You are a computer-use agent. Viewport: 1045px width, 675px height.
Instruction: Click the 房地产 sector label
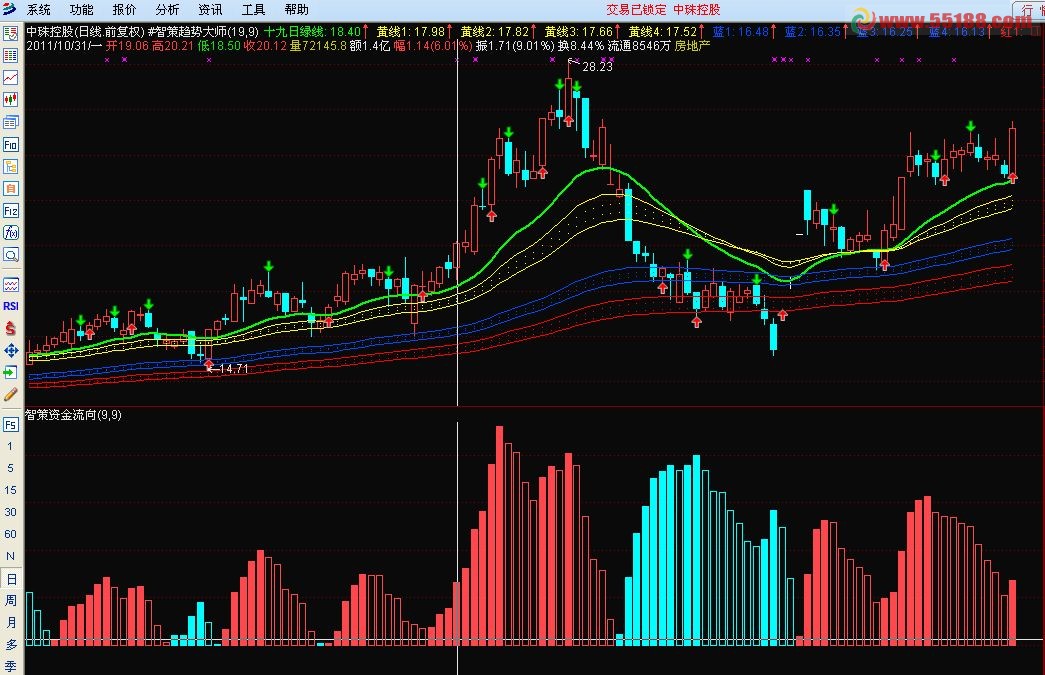pos(692,46)
